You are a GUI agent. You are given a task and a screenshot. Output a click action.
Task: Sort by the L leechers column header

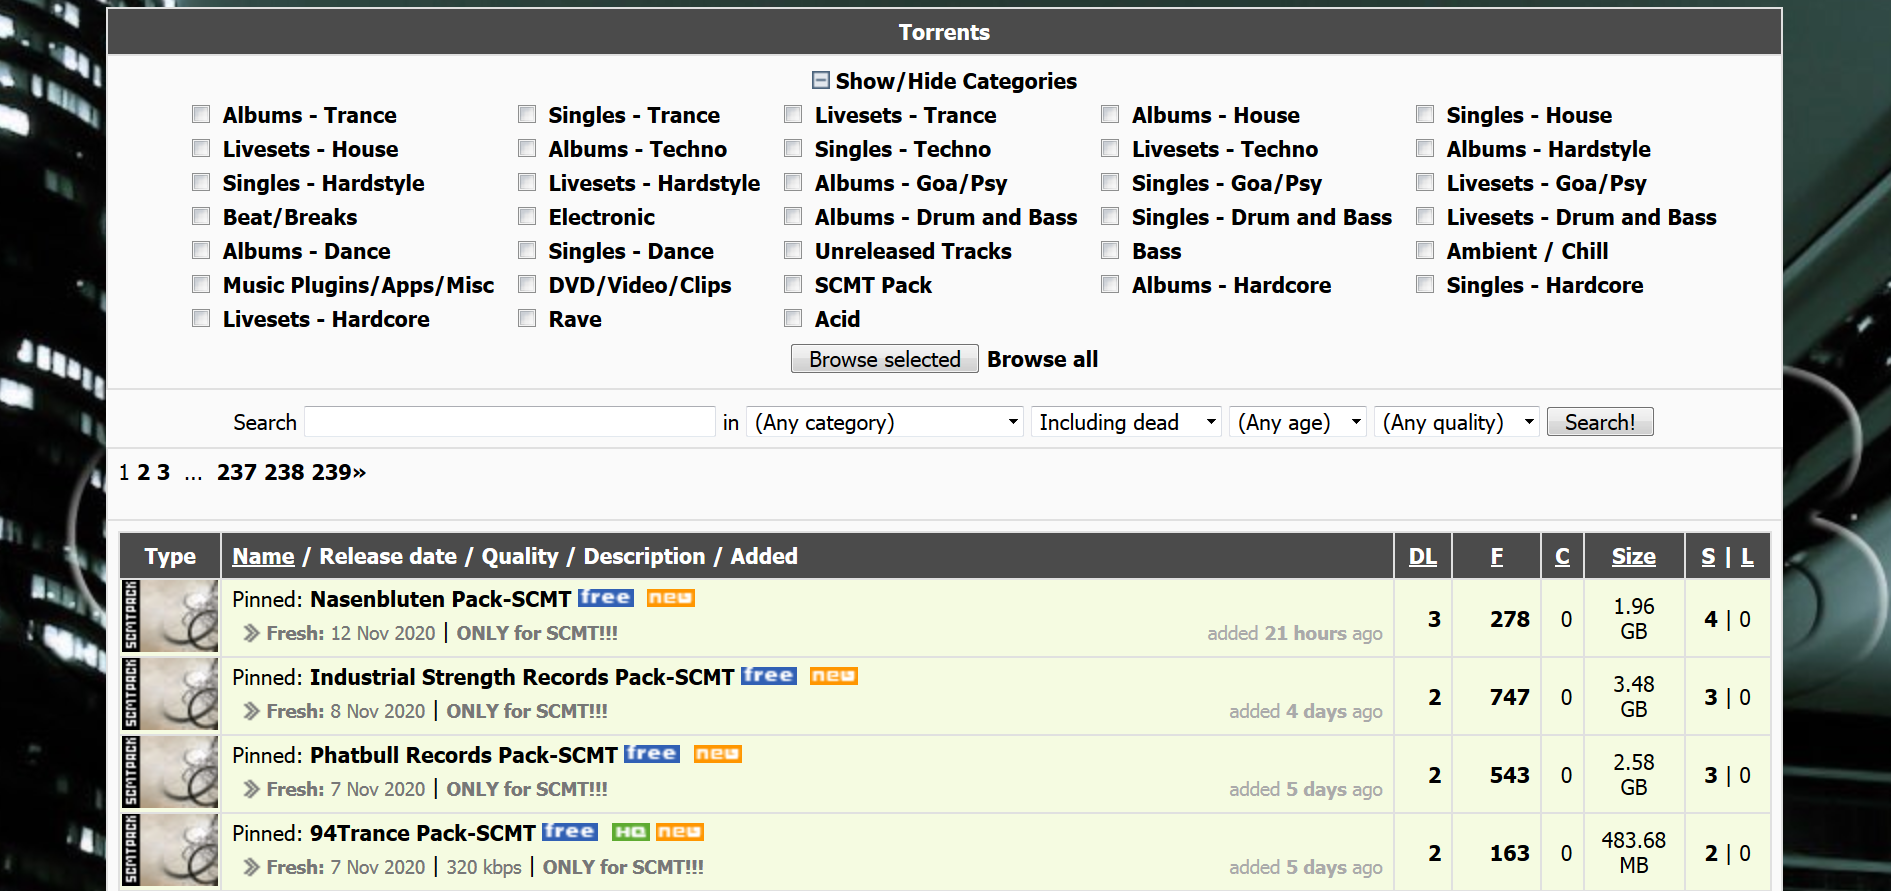[1747, 556]
